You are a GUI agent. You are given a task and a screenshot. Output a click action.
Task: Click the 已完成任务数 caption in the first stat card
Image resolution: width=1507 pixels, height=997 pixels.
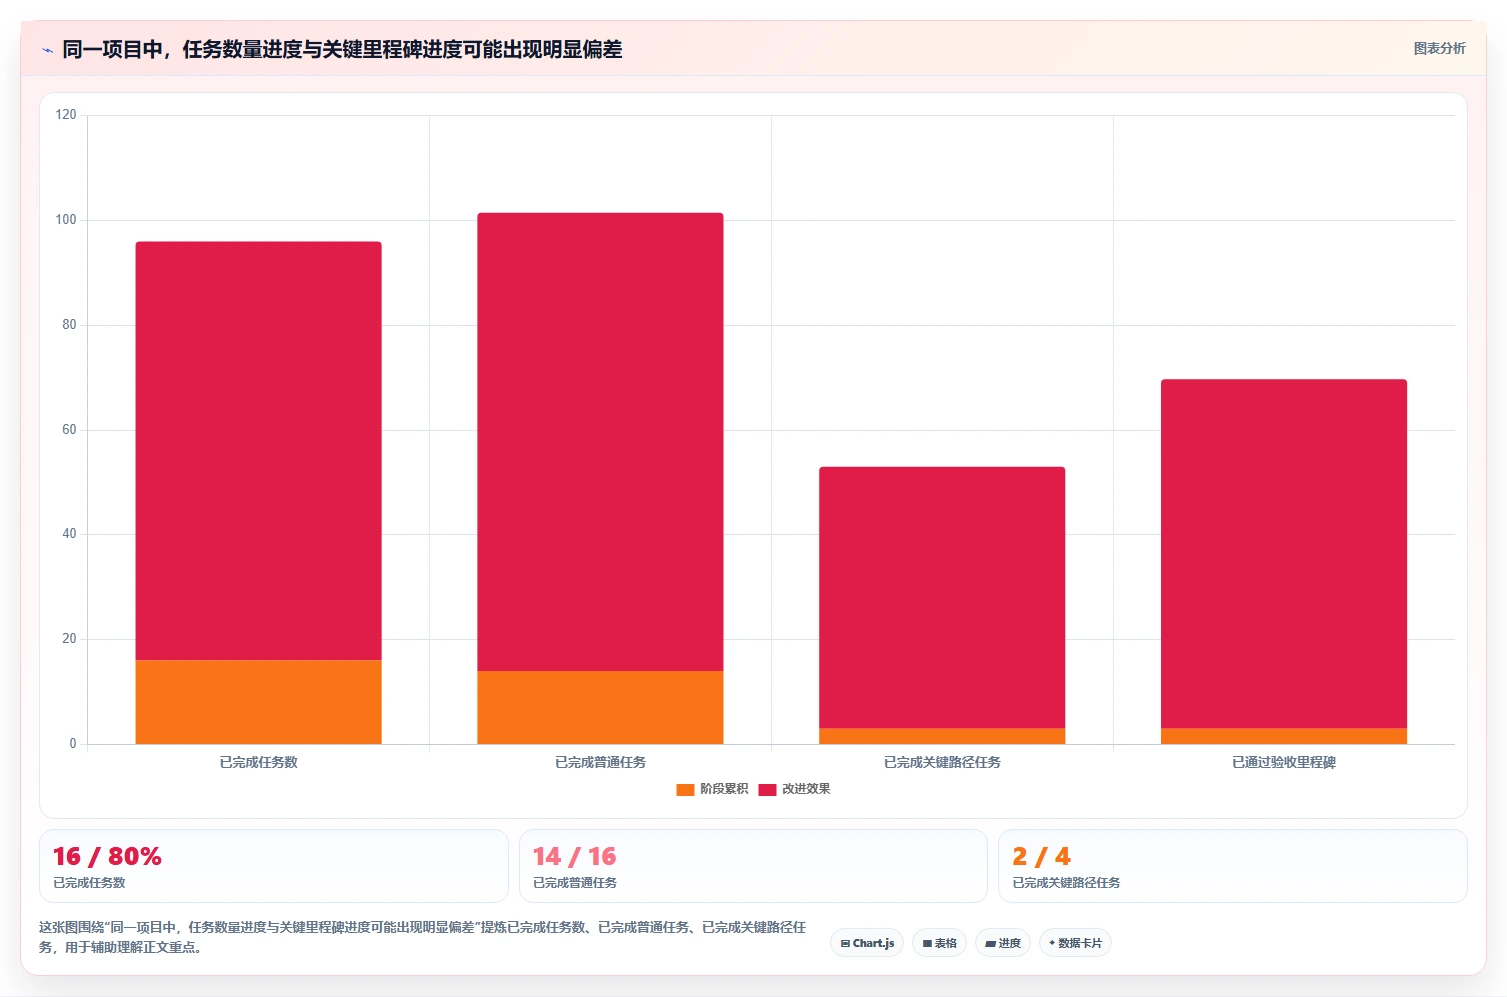click(x=89, y=883)
